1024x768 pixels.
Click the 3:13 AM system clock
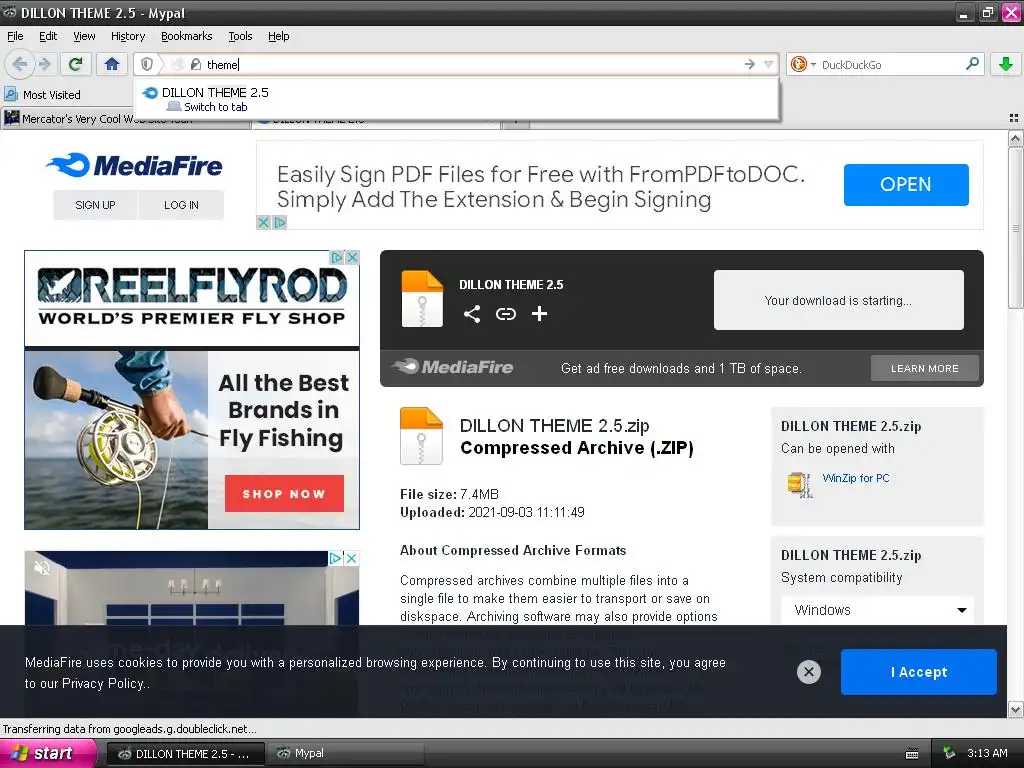coord(987,753)
